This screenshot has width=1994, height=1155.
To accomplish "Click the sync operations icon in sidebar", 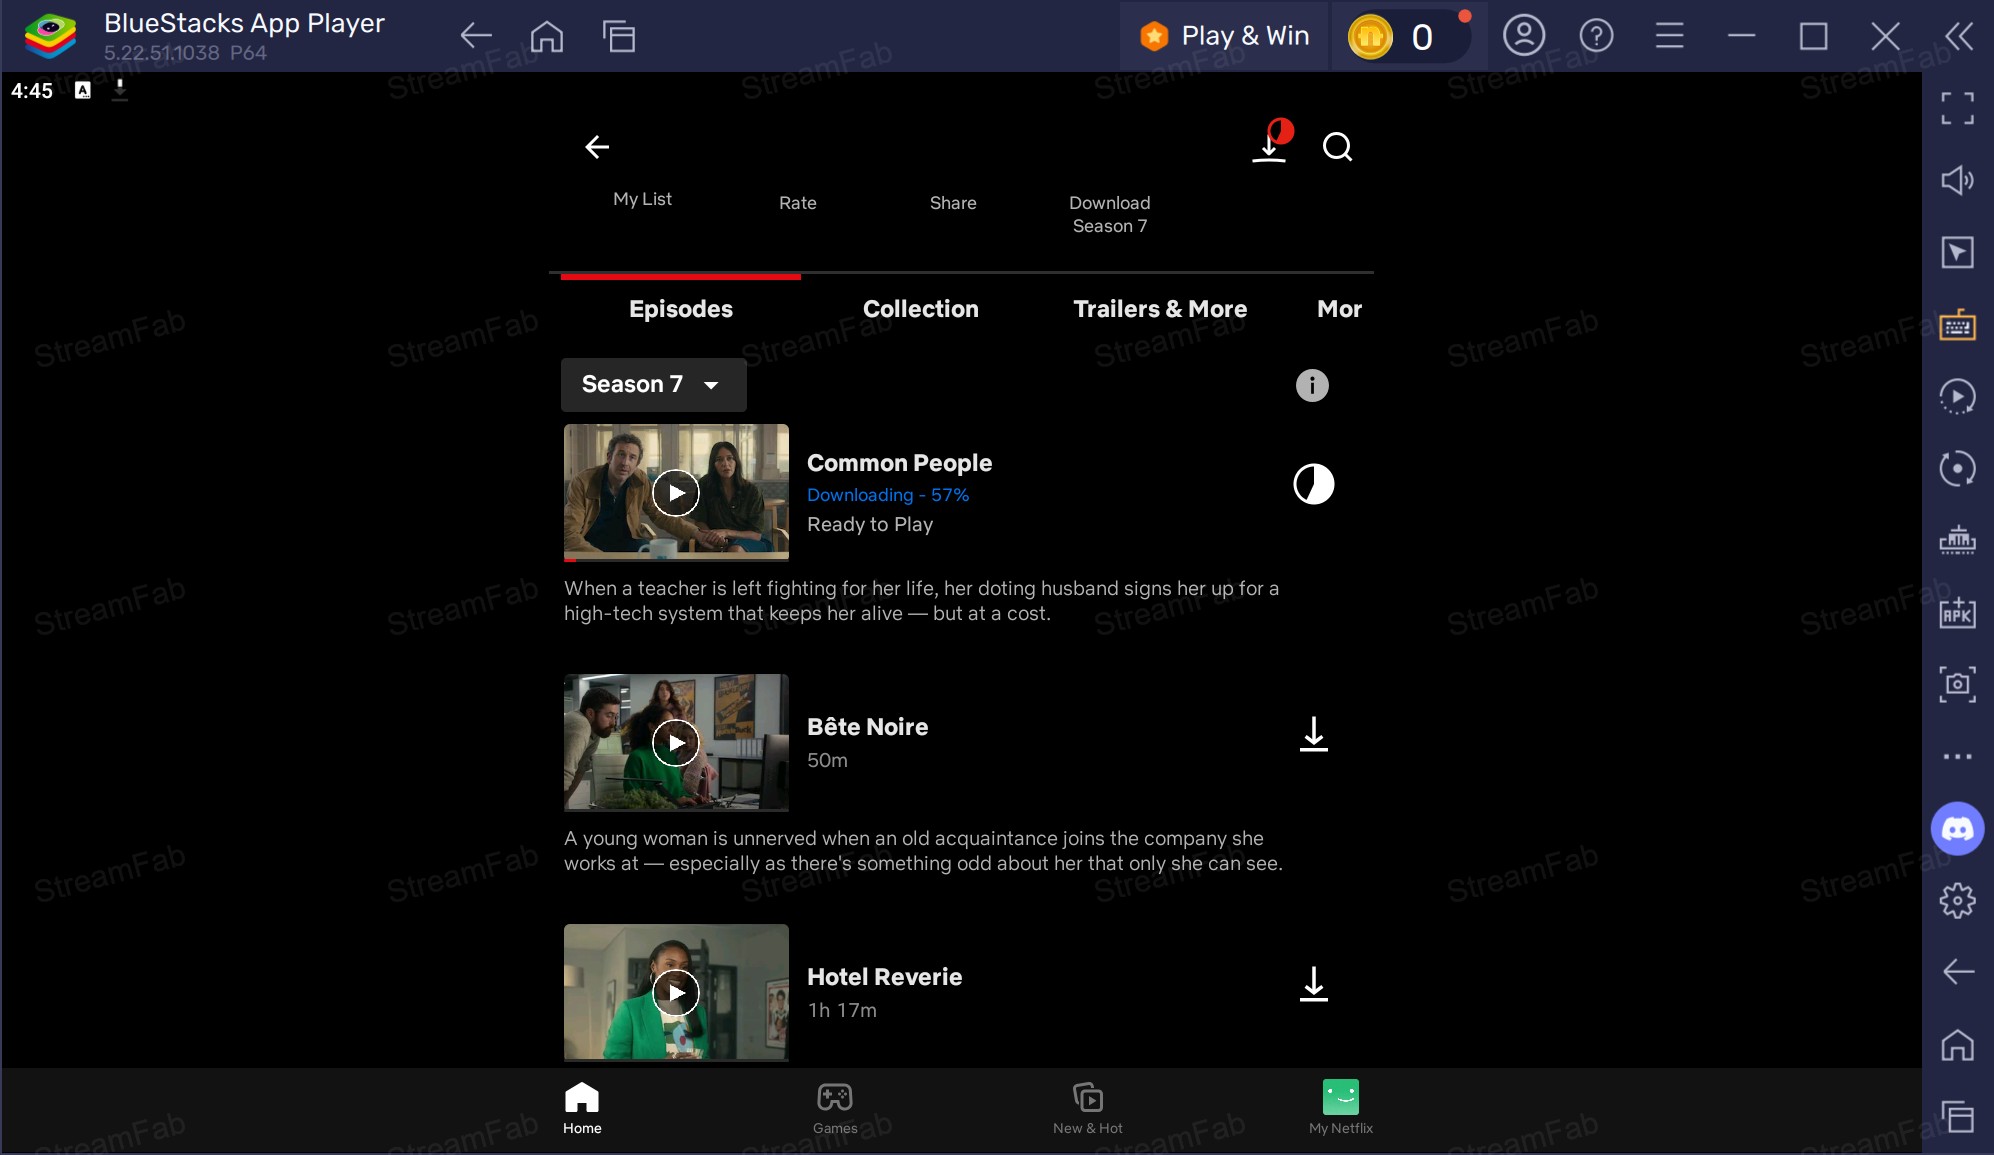I will pos(1957,469).
